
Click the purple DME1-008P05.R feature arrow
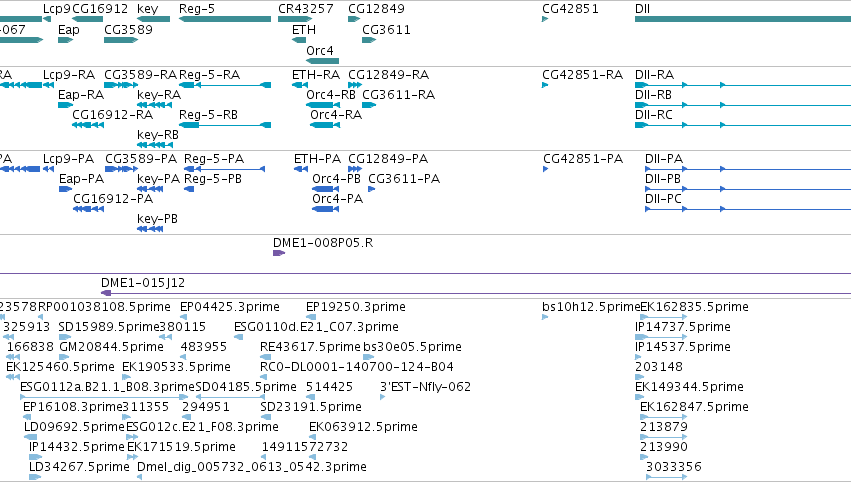coord(279,253)
